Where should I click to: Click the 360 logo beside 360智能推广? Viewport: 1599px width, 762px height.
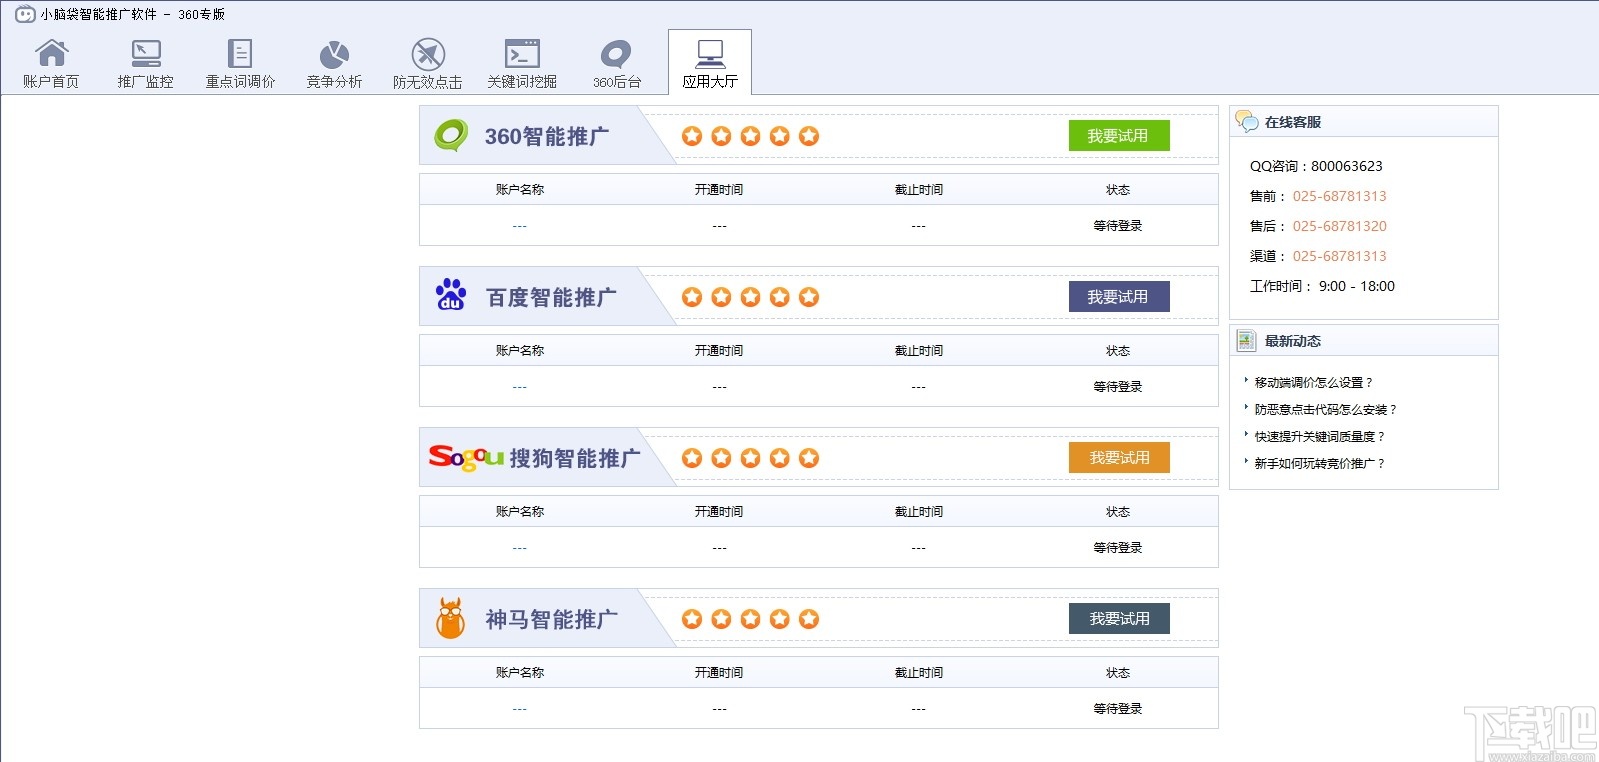tap(451, 135)
